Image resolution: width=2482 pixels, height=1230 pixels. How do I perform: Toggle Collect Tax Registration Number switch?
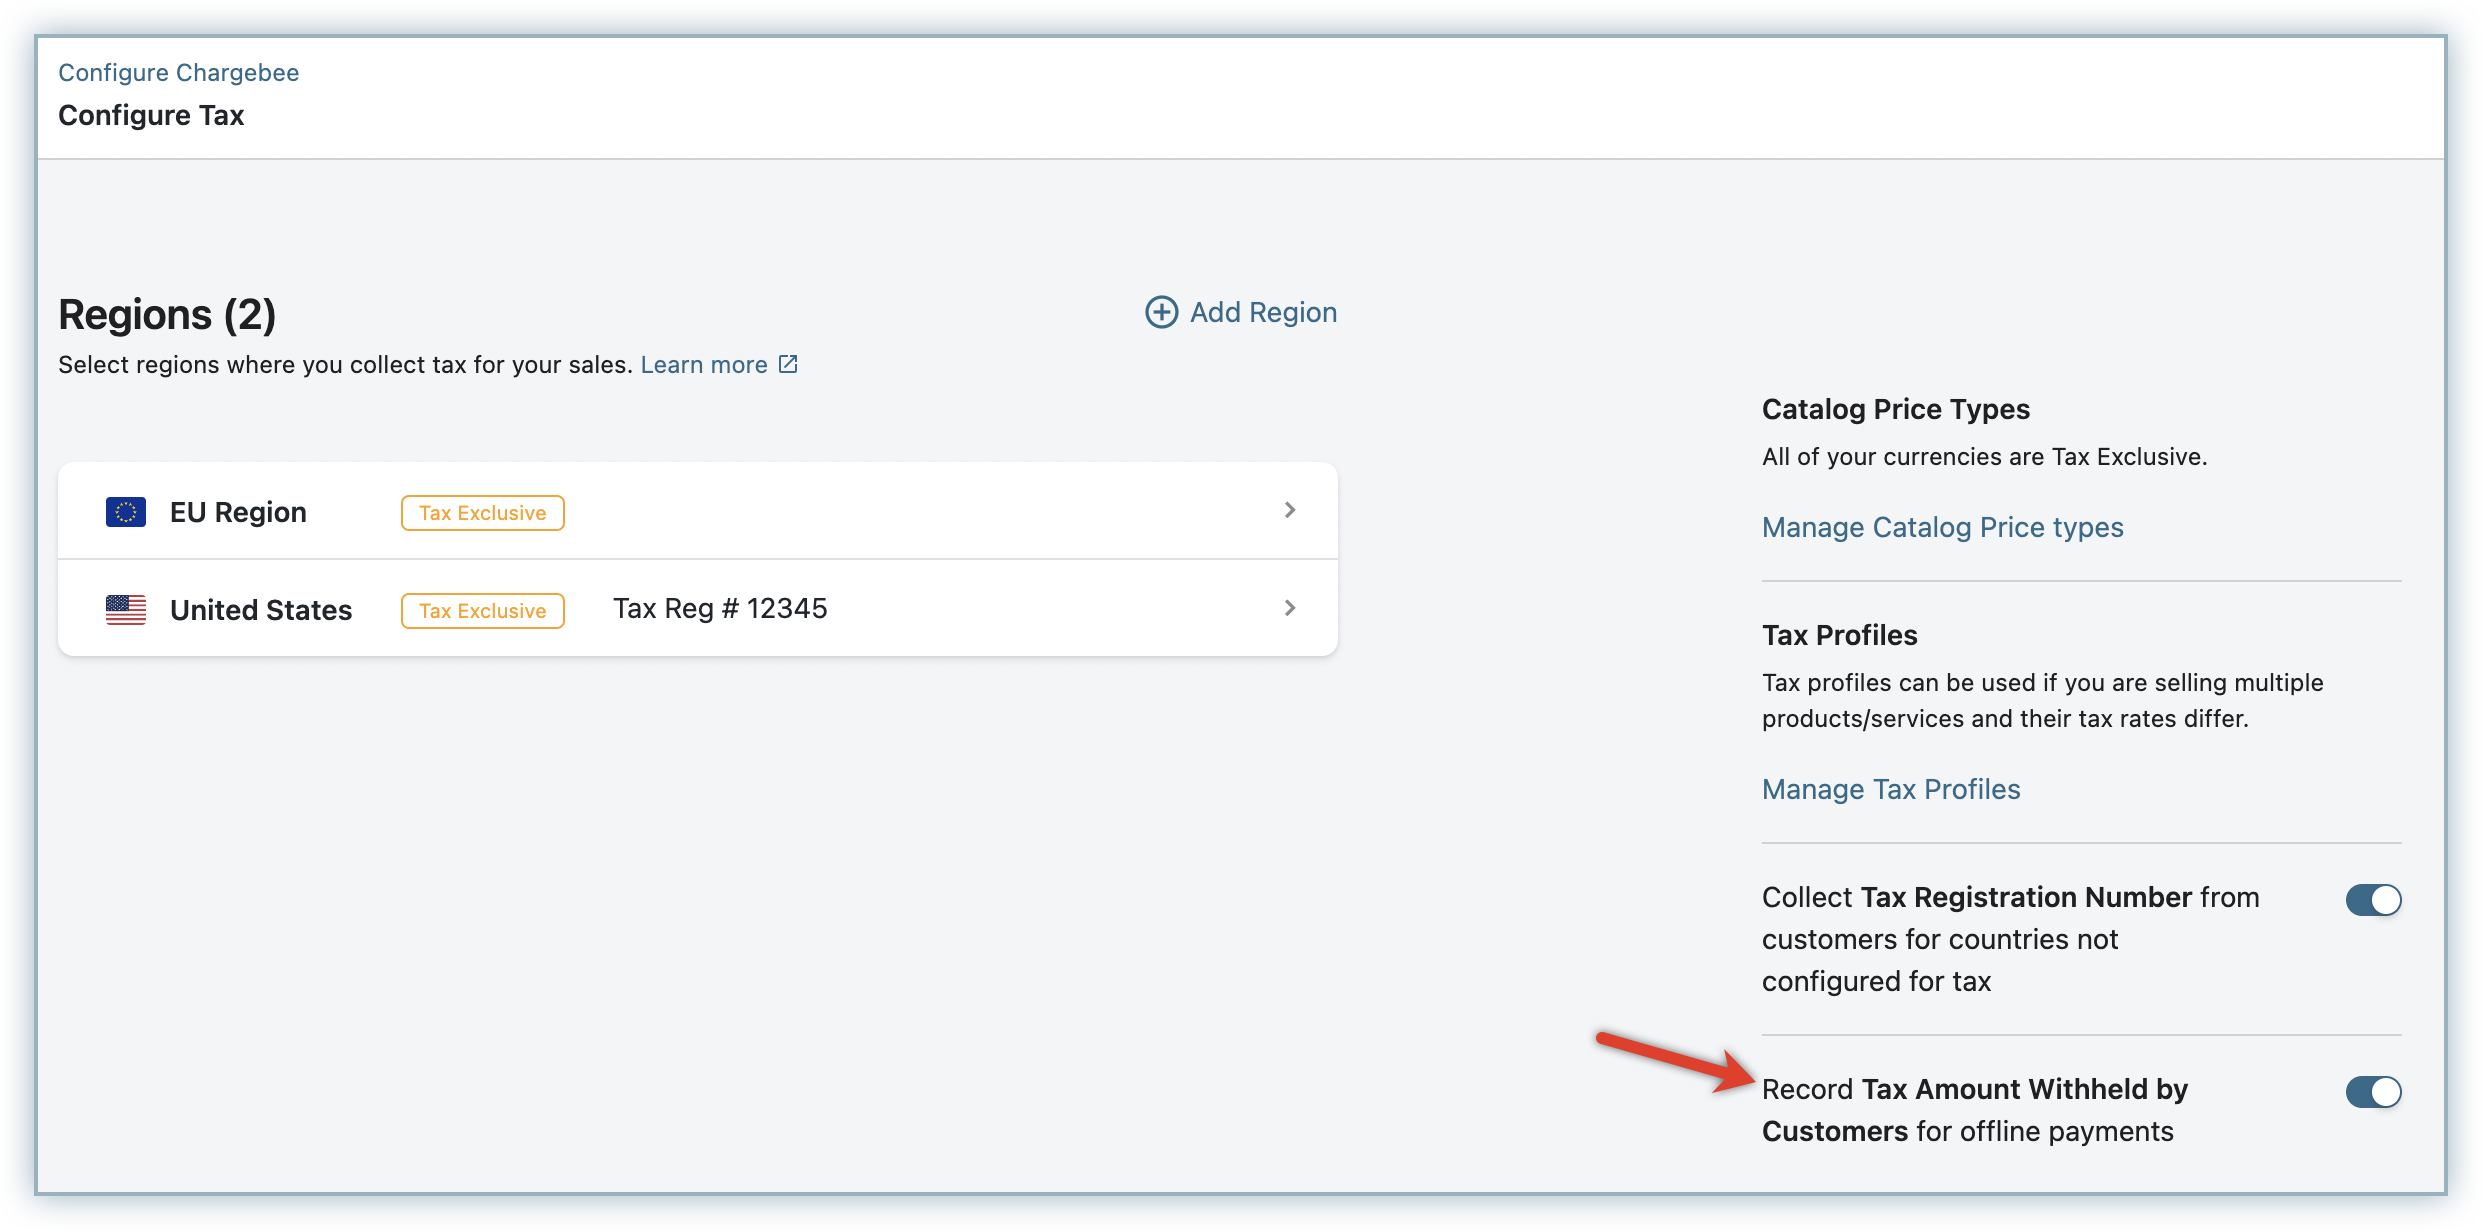(2373, 900)
